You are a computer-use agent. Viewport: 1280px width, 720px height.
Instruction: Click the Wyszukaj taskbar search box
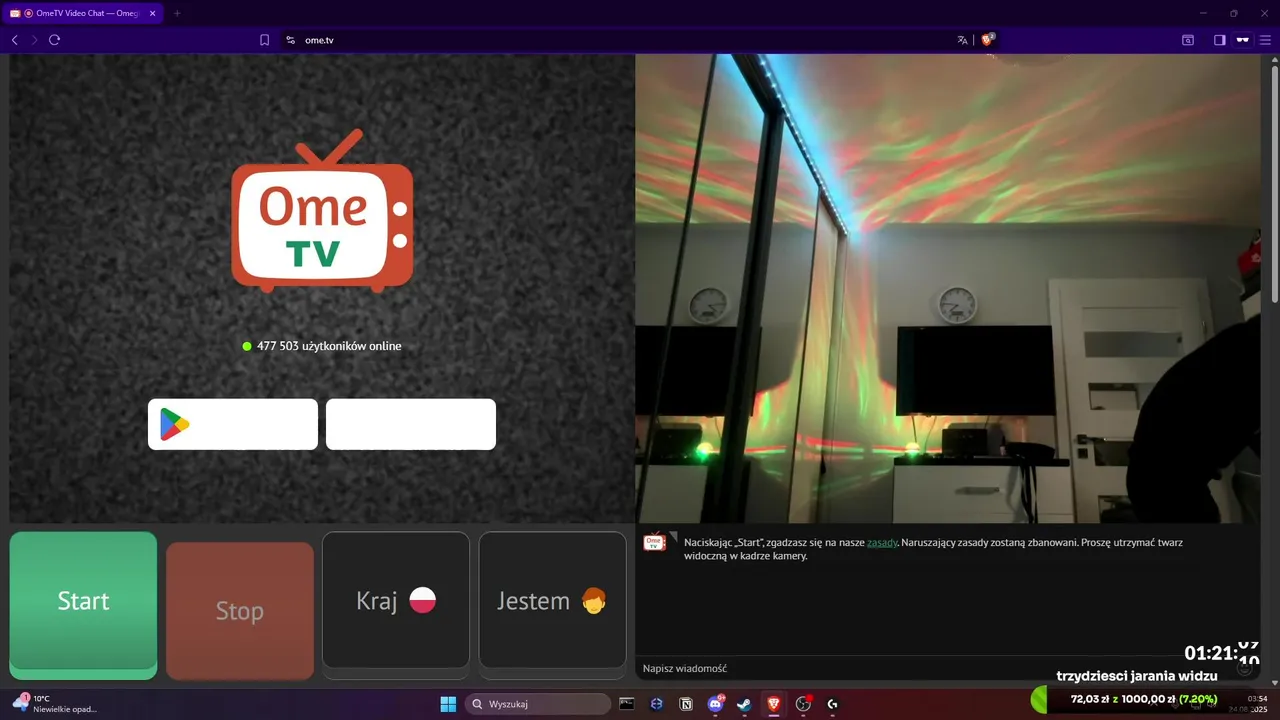(538, 704)
